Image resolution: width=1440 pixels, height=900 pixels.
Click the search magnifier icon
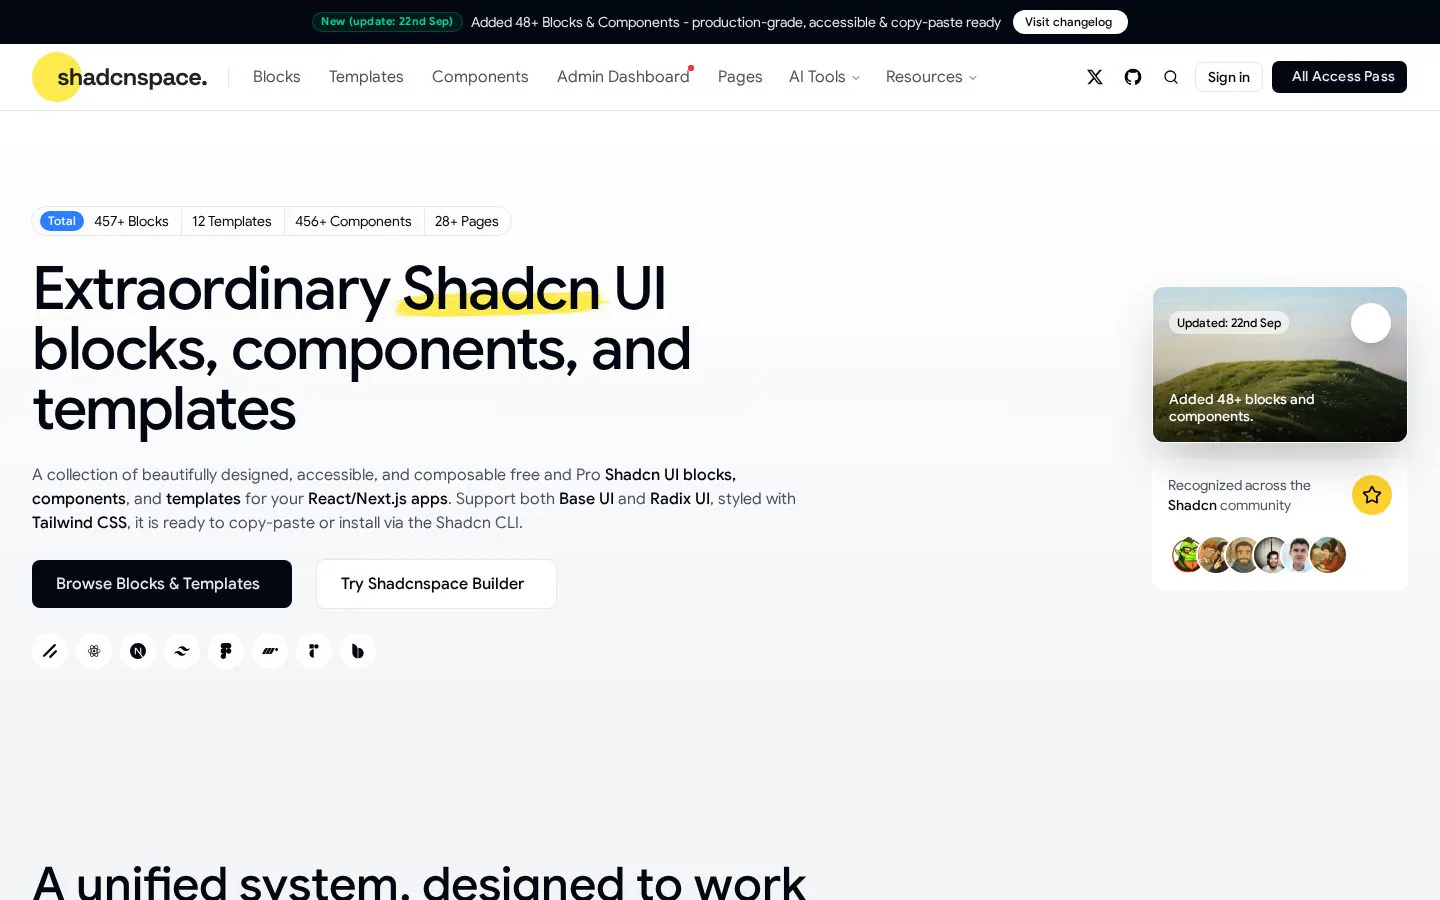tap(1171, 77)
